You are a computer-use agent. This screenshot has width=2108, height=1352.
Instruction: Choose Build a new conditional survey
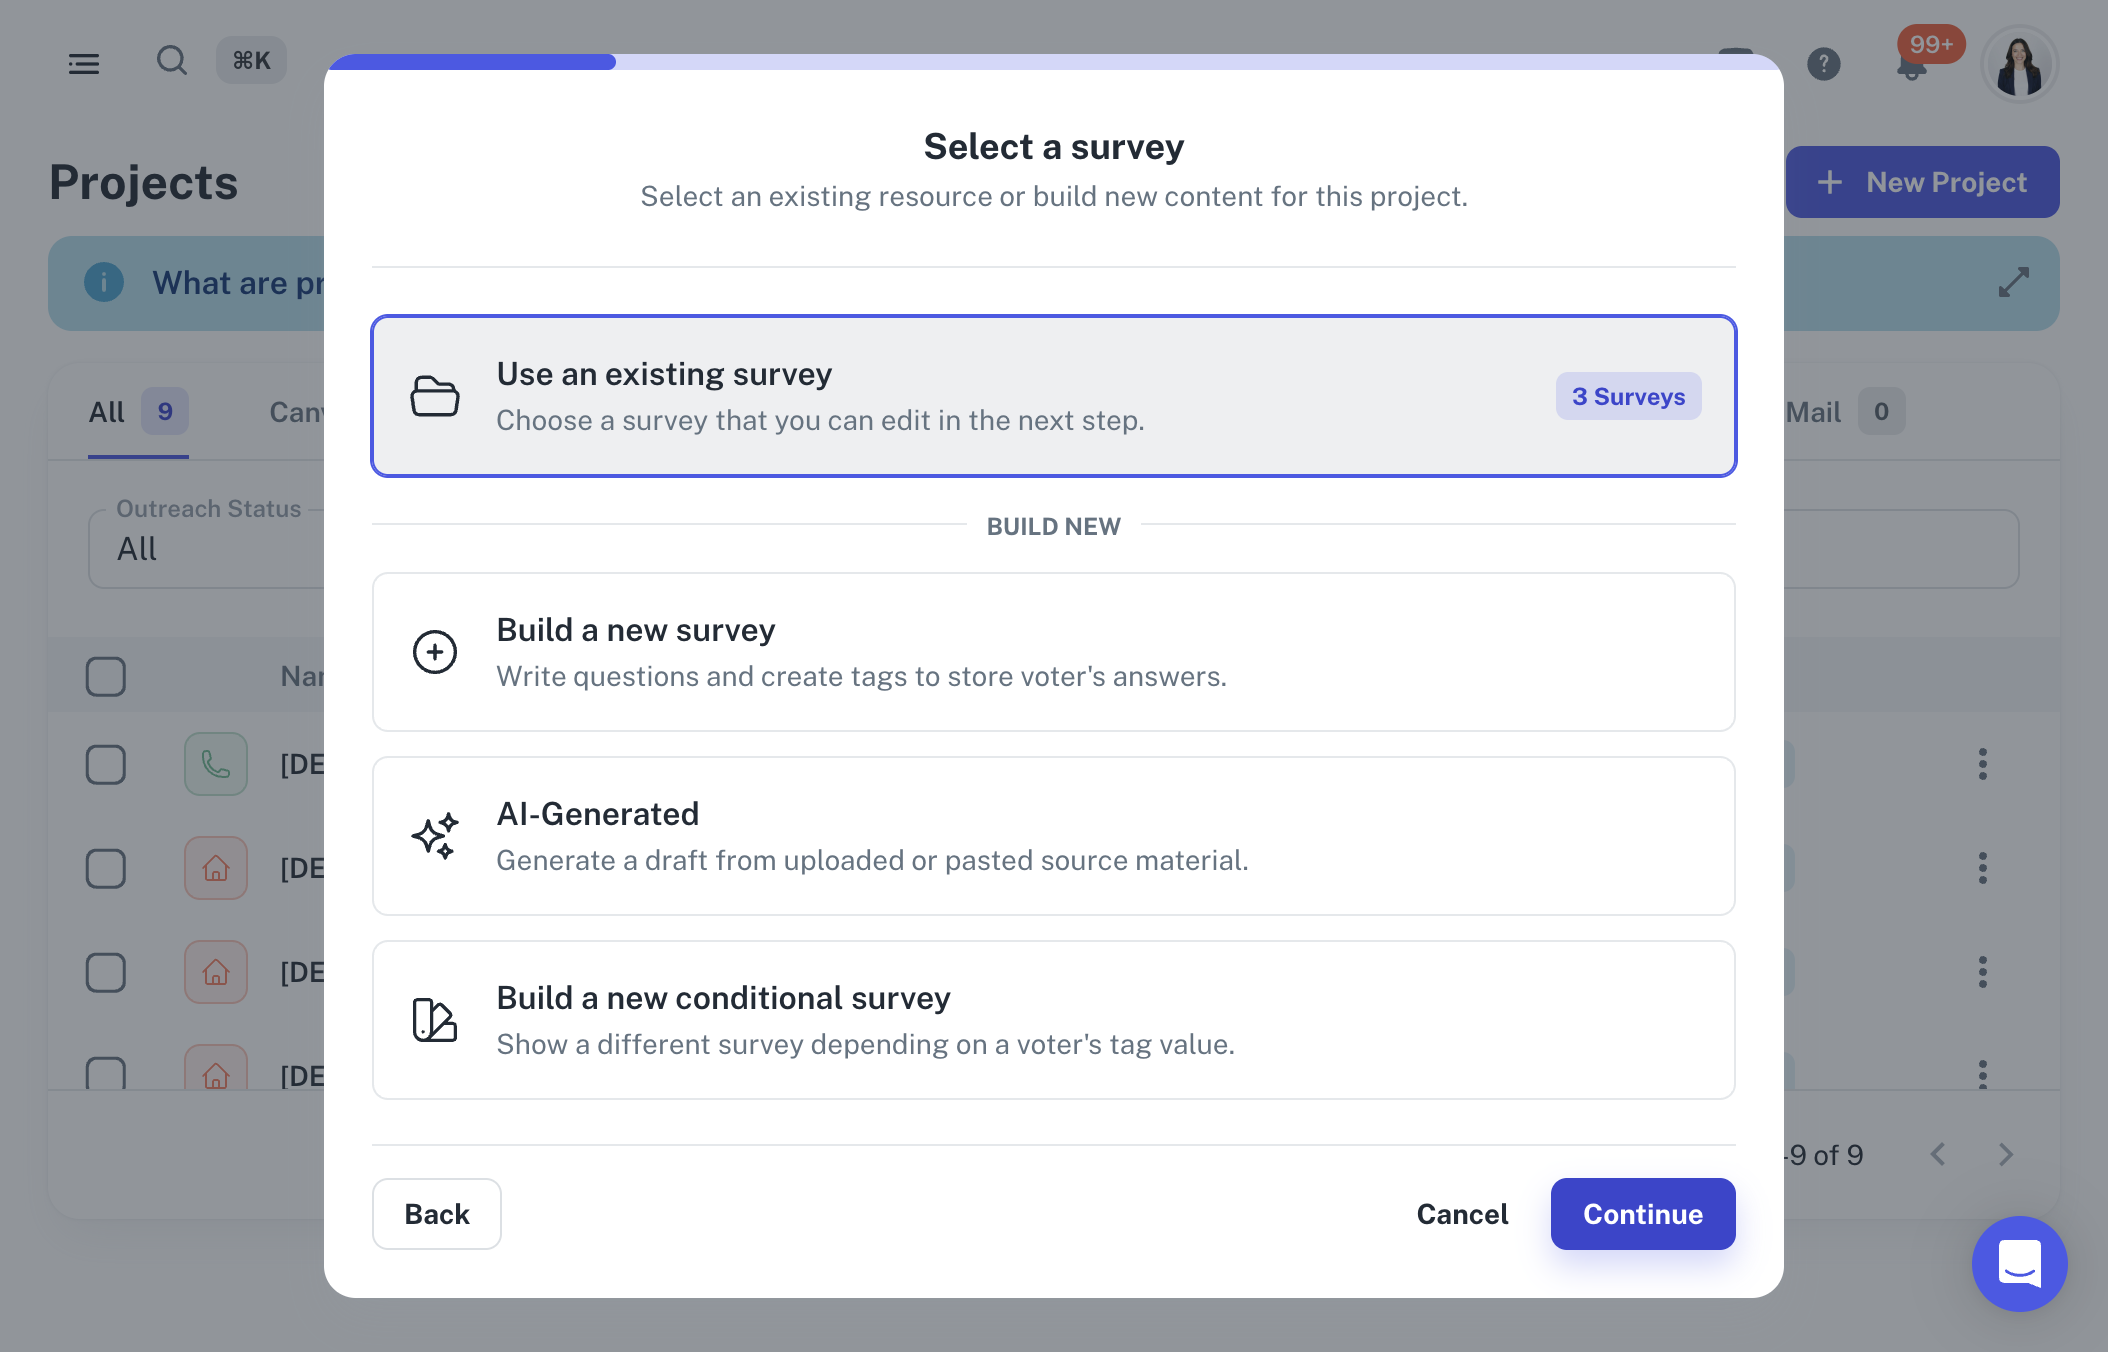pyautogui.click(x=1054, y=1020)
